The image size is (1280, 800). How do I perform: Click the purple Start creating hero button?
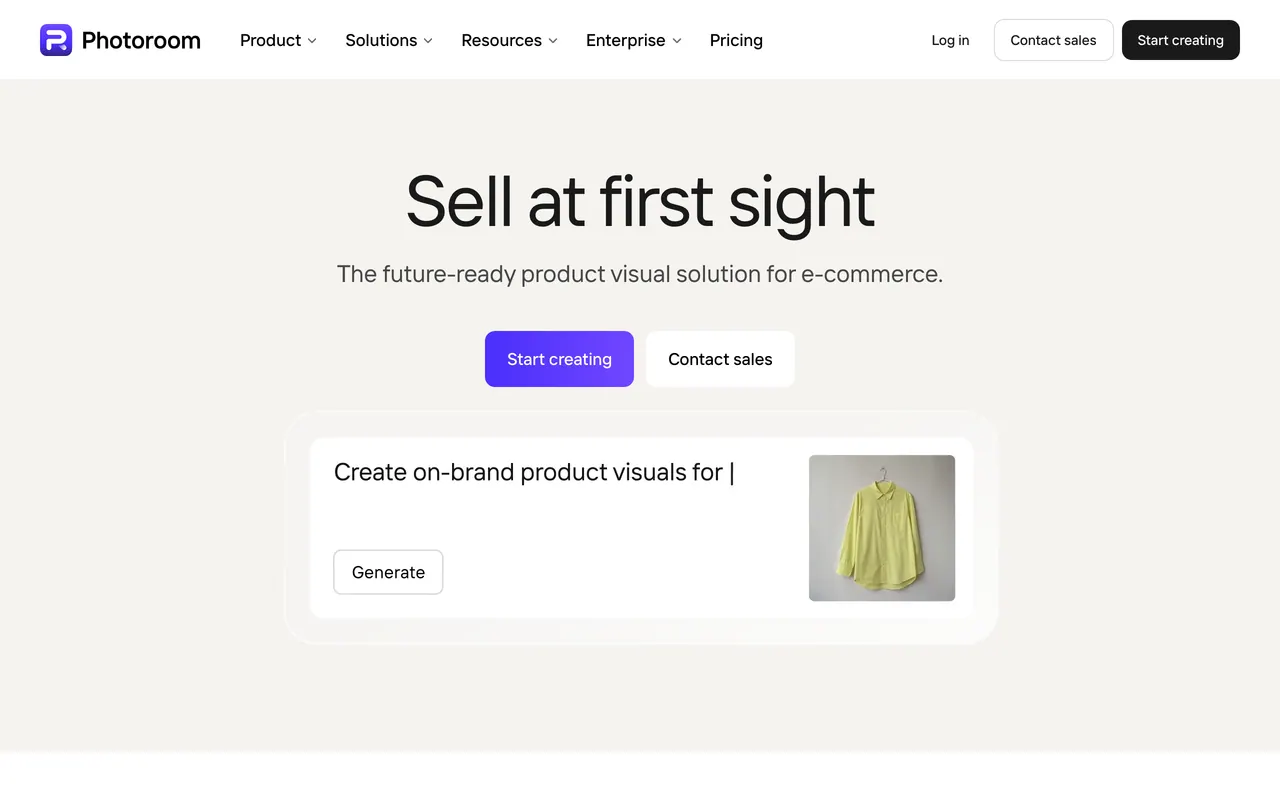click(x=559, y=359)
